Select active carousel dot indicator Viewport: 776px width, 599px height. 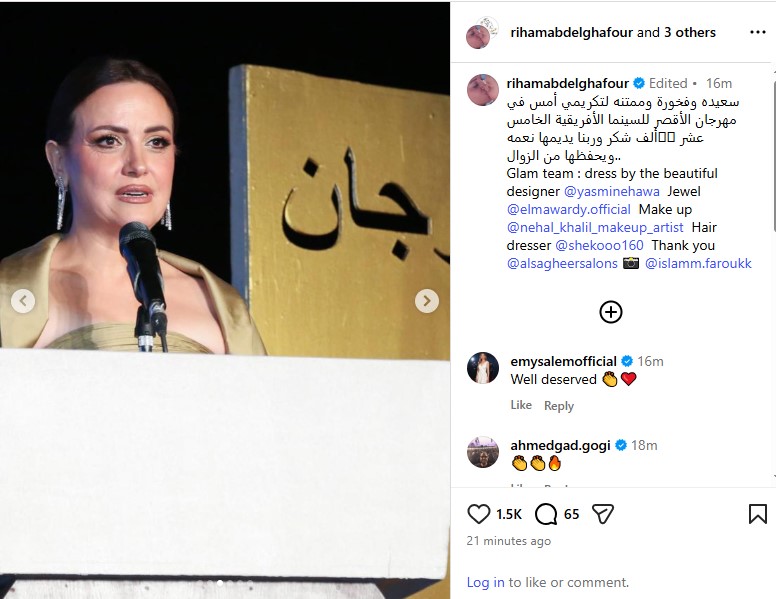click(220, 583)
